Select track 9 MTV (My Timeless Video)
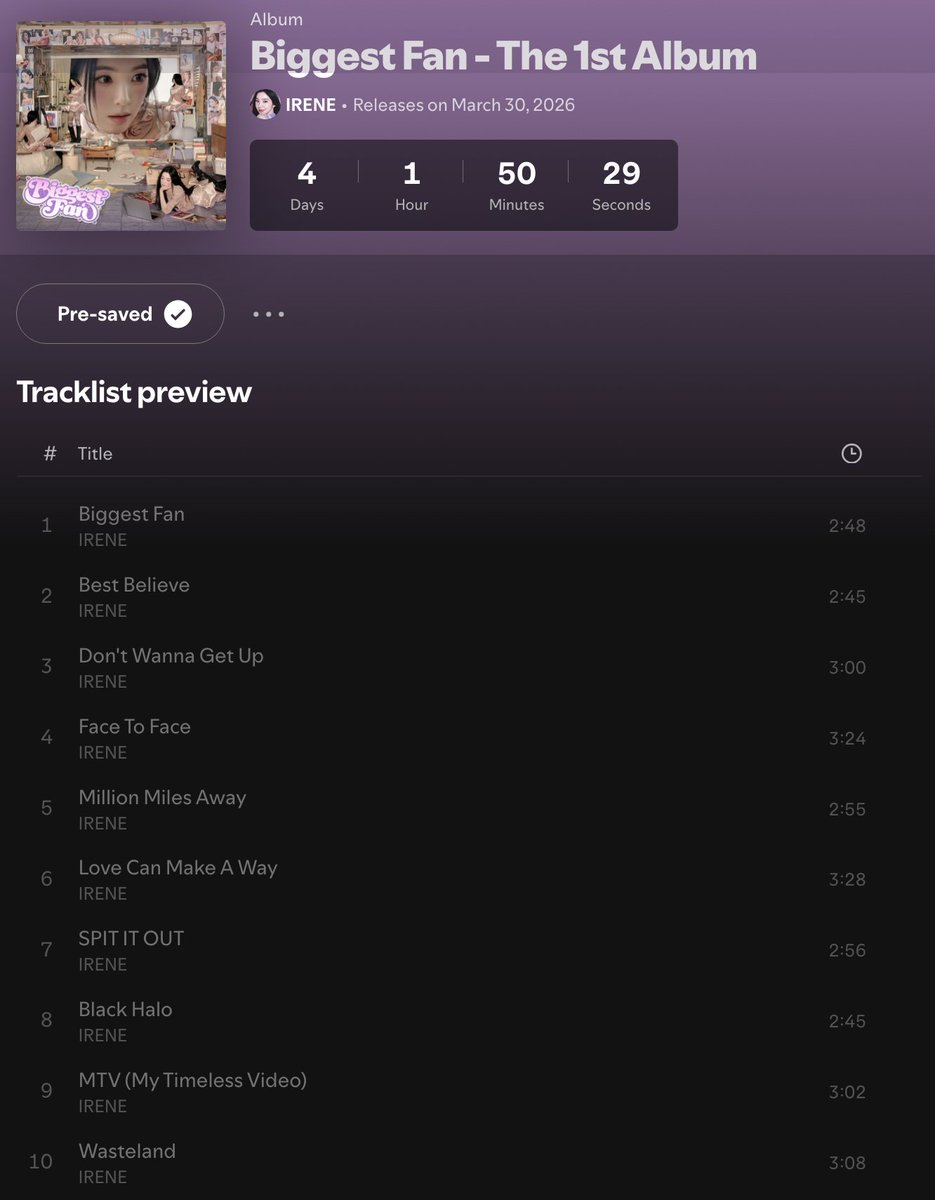This screenshot has height=1200, width=935. click(469, 1093)
